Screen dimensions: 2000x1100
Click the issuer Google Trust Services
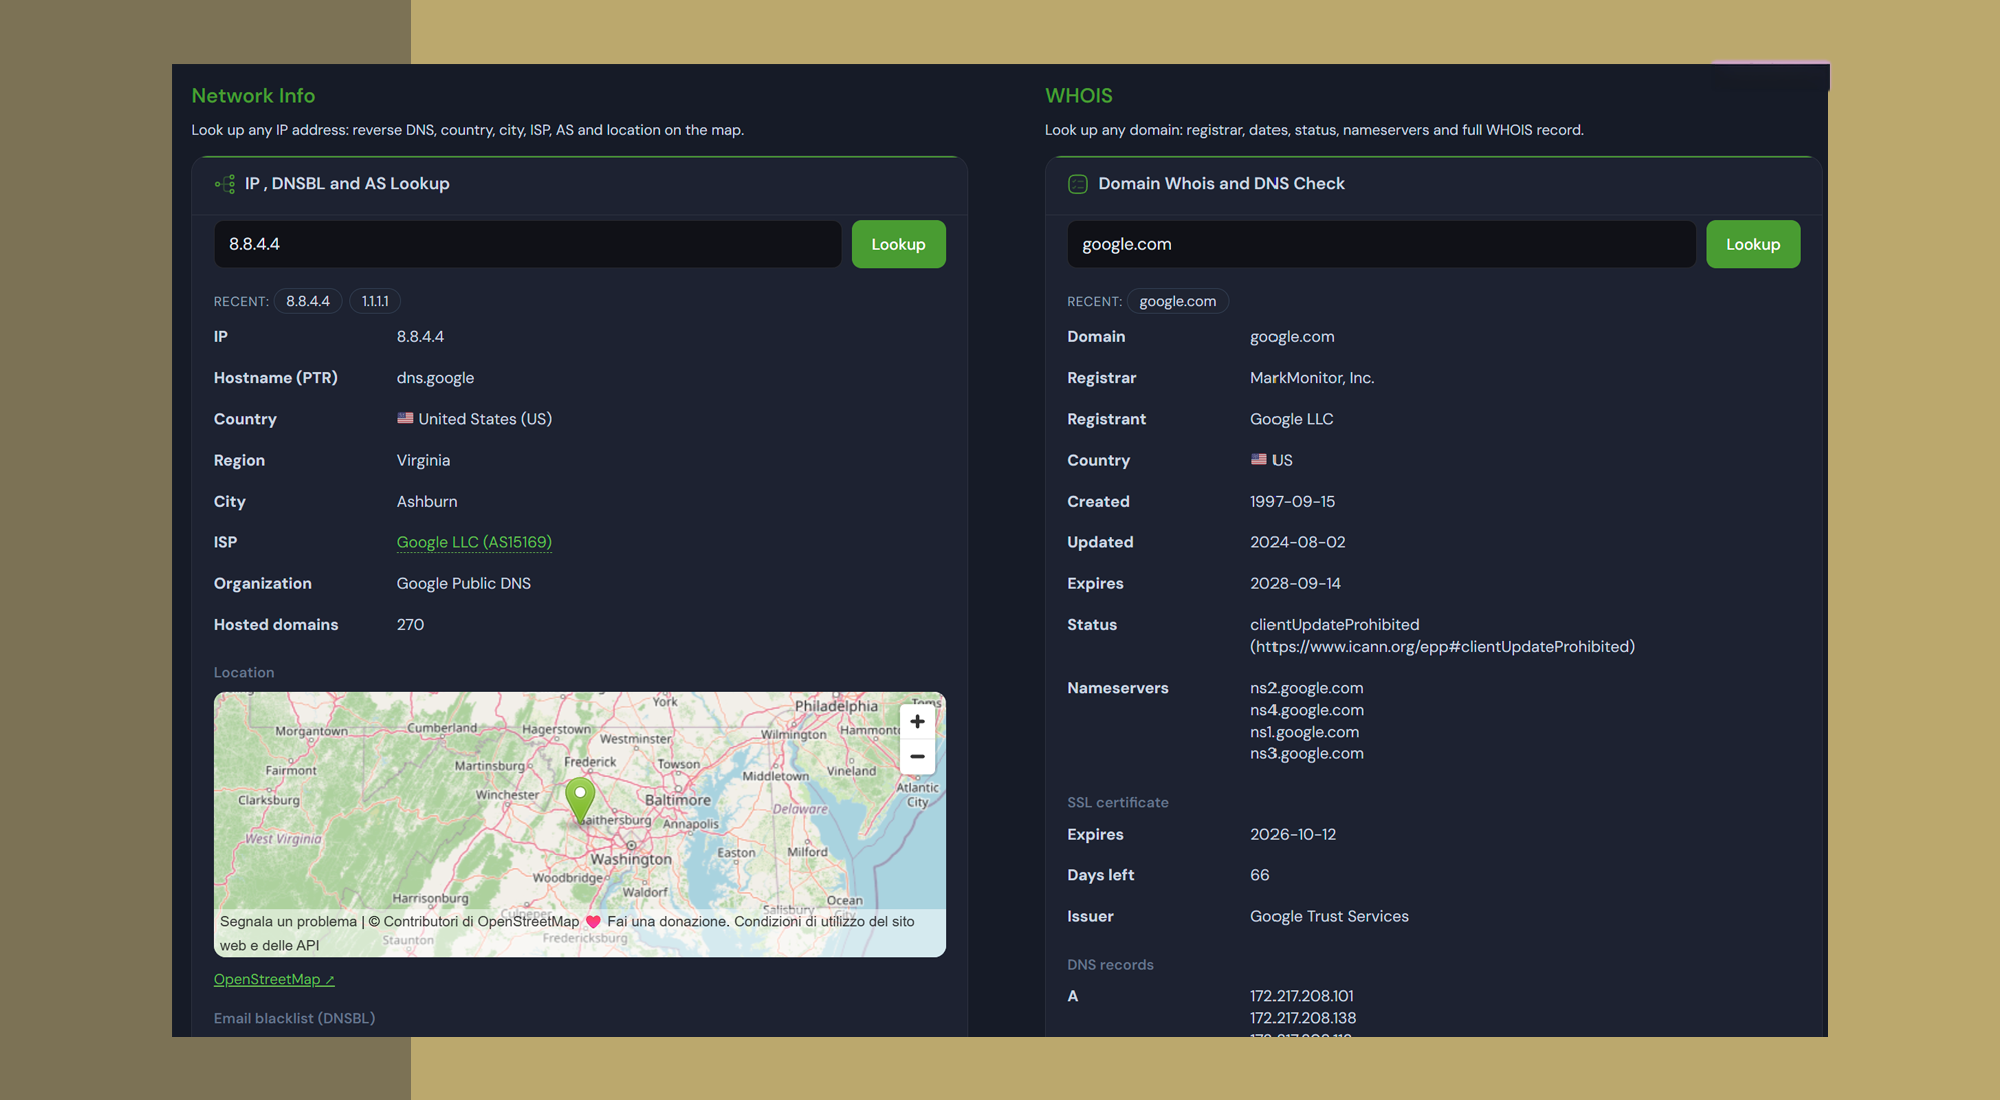pyautogui.click(x=1329, y=916)
